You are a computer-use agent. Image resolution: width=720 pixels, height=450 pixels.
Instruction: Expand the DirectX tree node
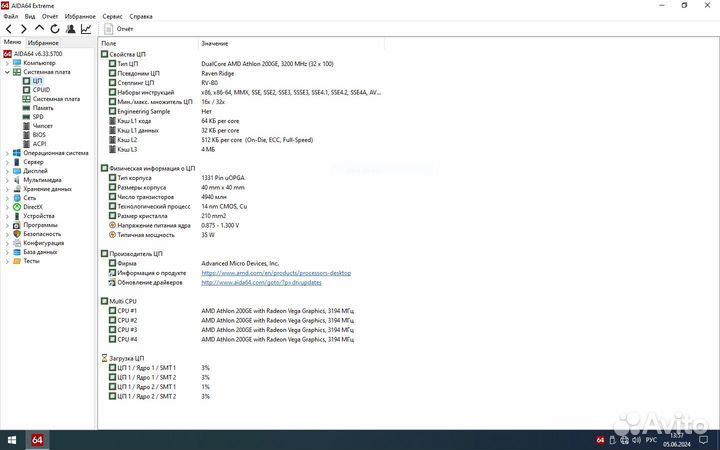click(7, 207)
